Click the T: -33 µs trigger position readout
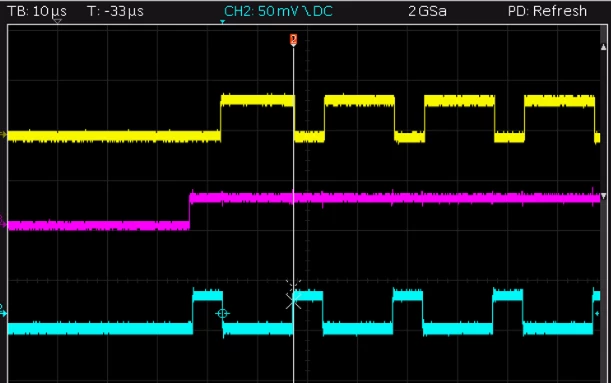611x383 pixels. point(116,11)
